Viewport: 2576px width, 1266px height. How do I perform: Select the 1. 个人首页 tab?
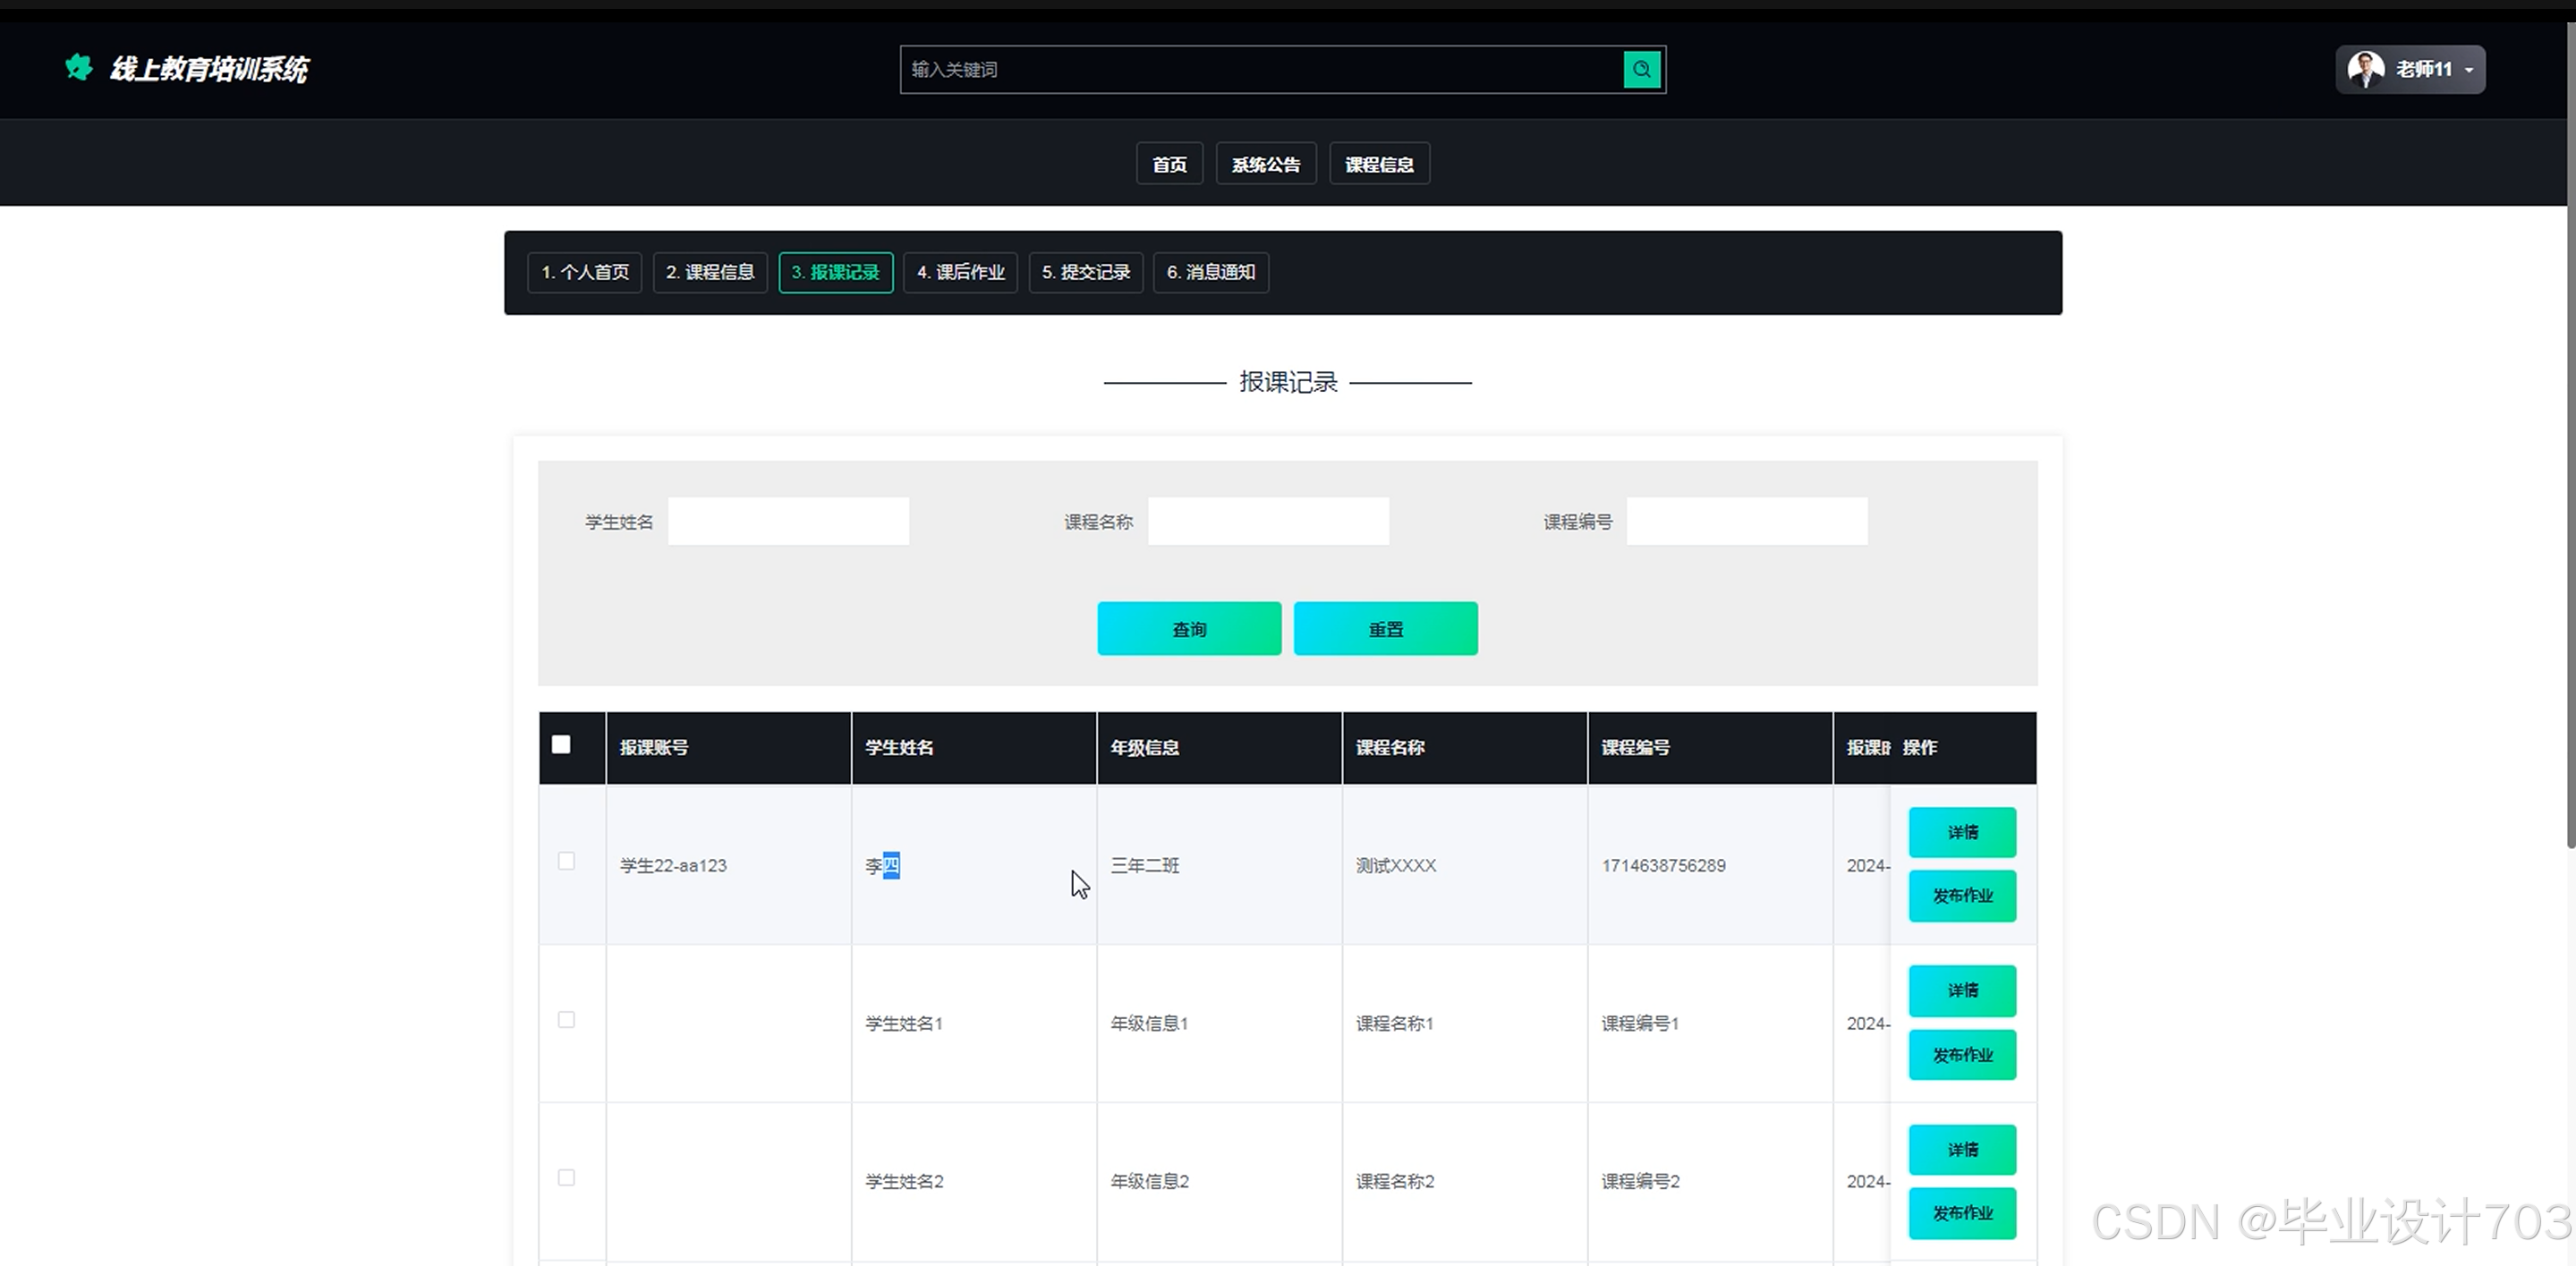click(x=585, y=272)
